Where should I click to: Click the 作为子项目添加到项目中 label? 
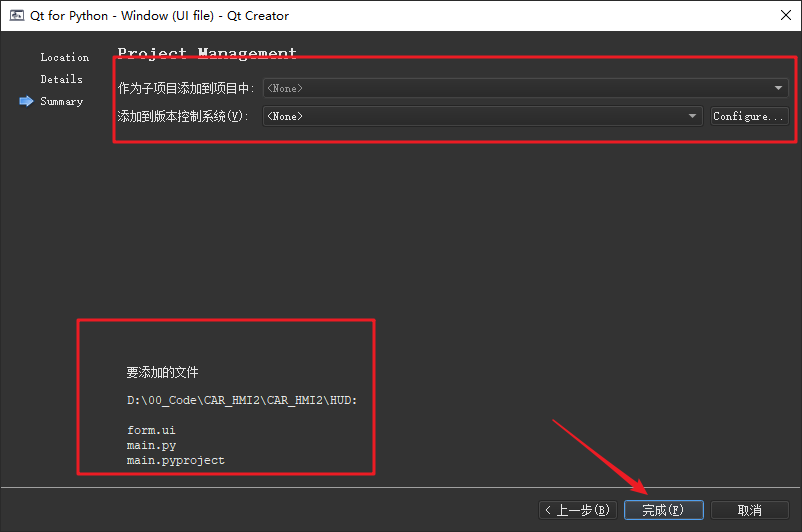pos(186,88)
